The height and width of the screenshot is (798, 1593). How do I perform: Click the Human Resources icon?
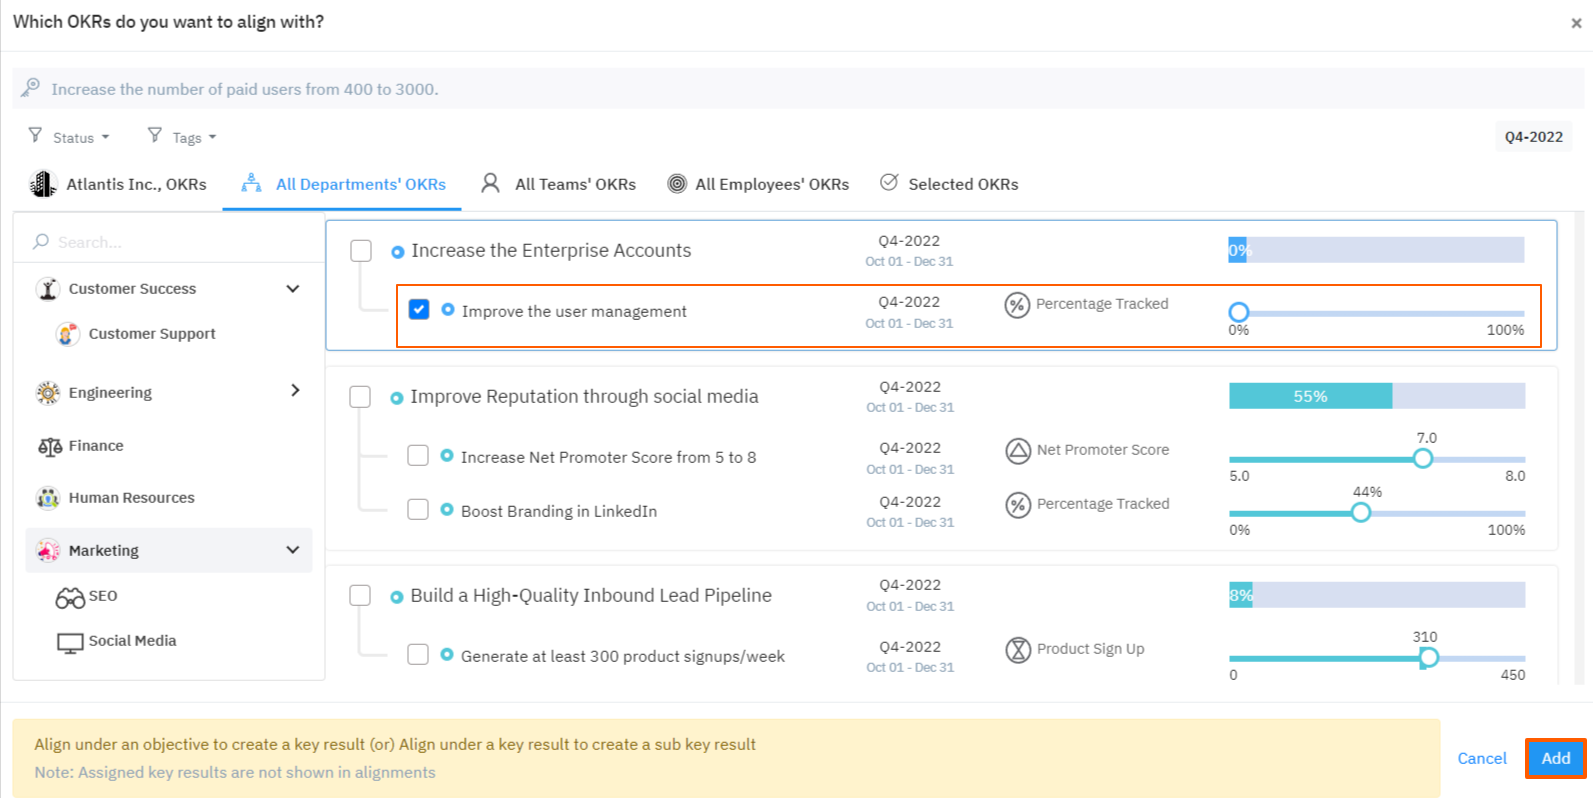pos(48,498)
